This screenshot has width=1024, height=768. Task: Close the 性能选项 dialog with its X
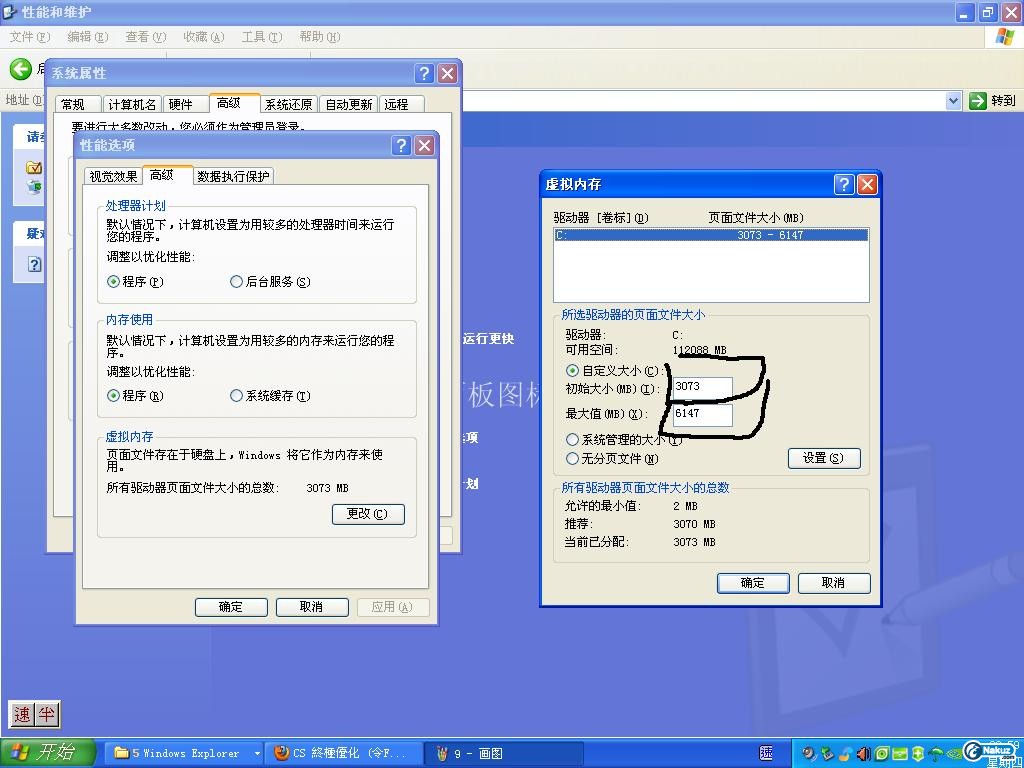(424, 145)
